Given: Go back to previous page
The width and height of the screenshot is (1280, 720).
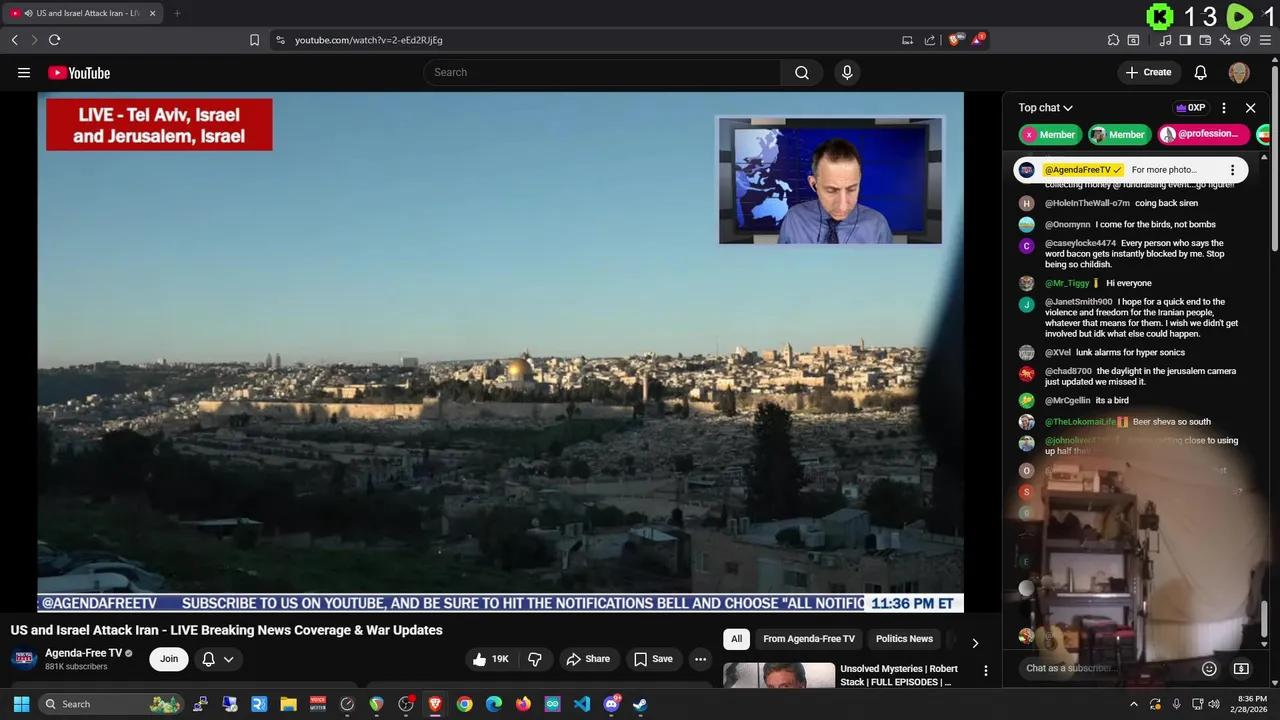Looking at the screenshot, I should (x=14, y=40).
